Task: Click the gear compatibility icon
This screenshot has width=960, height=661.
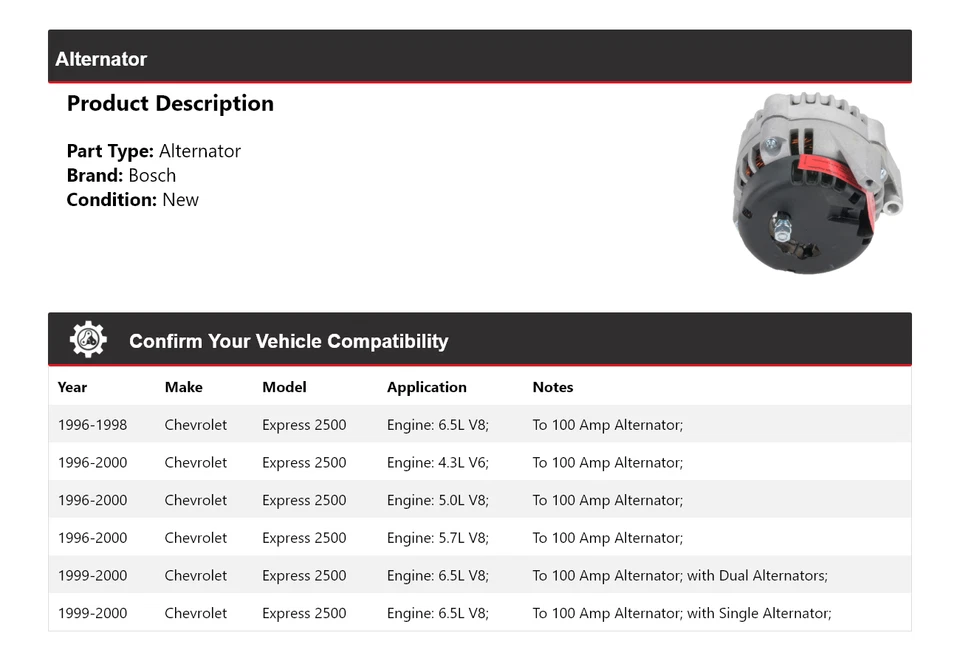Action: pos(88,339)
